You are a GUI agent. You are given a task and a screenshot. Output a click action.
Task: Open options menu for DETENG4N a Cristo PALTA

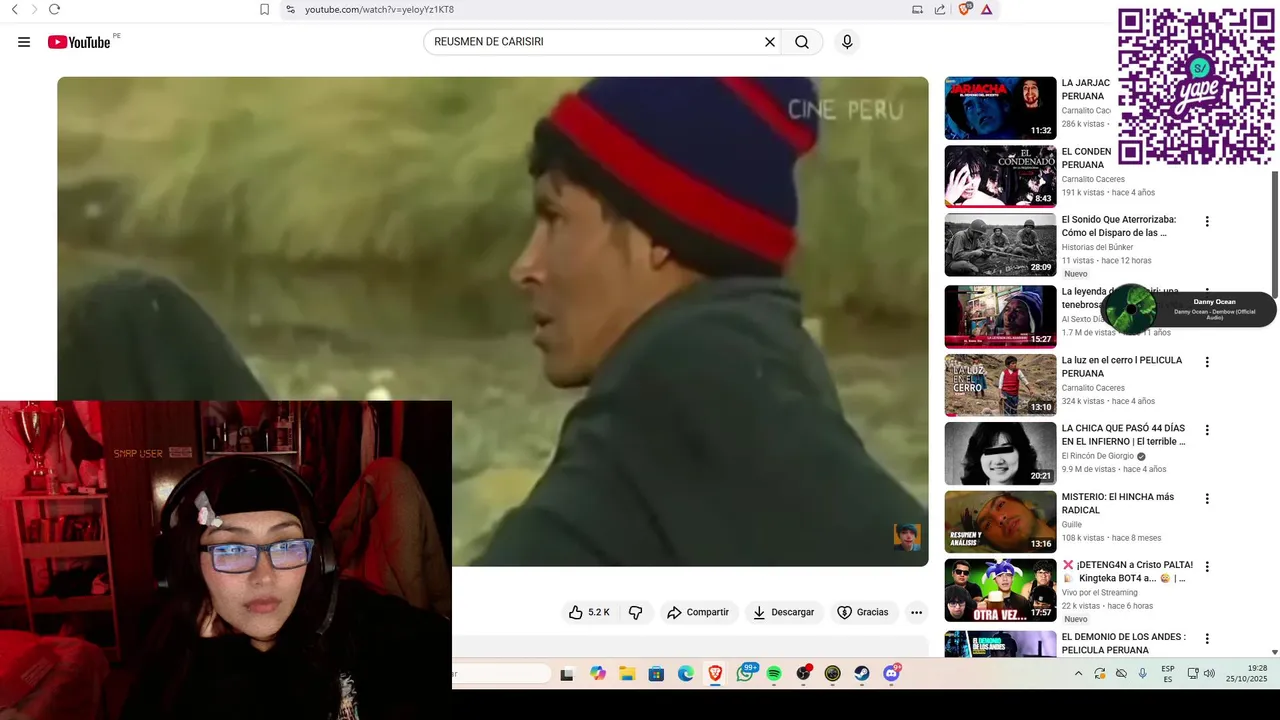pos(1207,566)
